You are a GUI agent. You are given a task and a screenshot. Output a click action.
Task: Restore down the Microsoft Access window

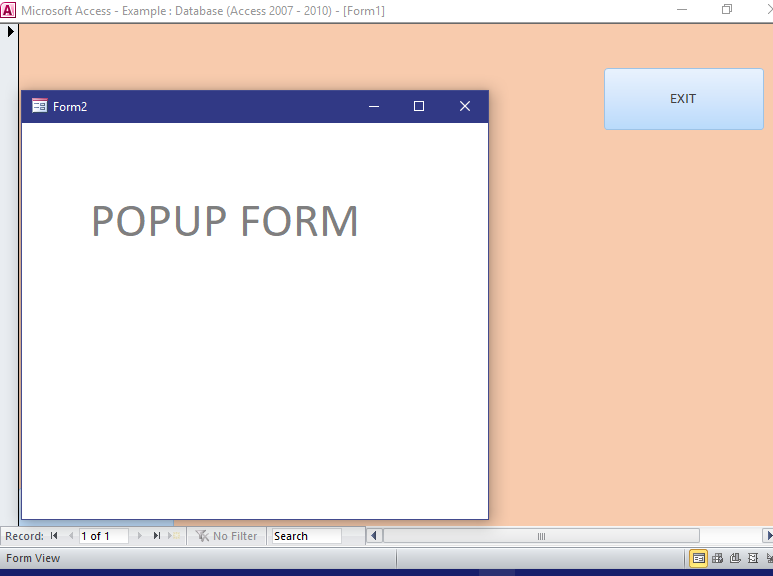(727, 9)
